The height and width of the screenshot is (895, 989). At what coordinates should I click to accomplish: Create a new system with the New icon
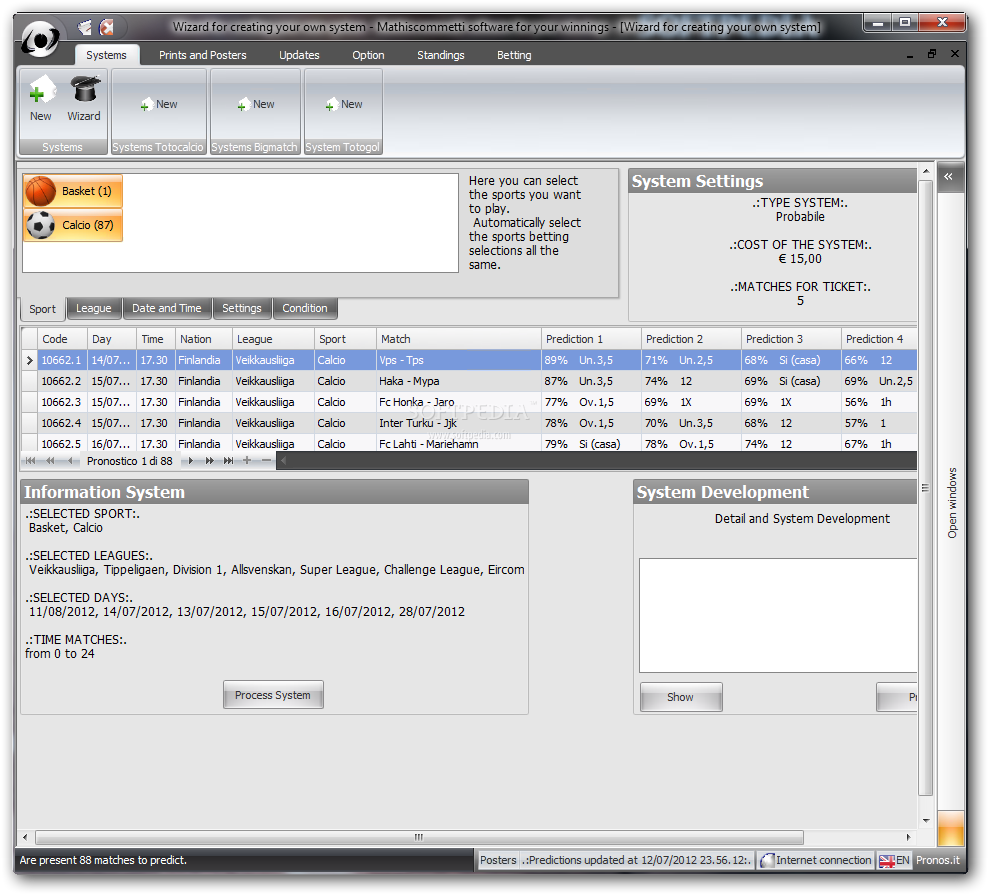[41, 99]
